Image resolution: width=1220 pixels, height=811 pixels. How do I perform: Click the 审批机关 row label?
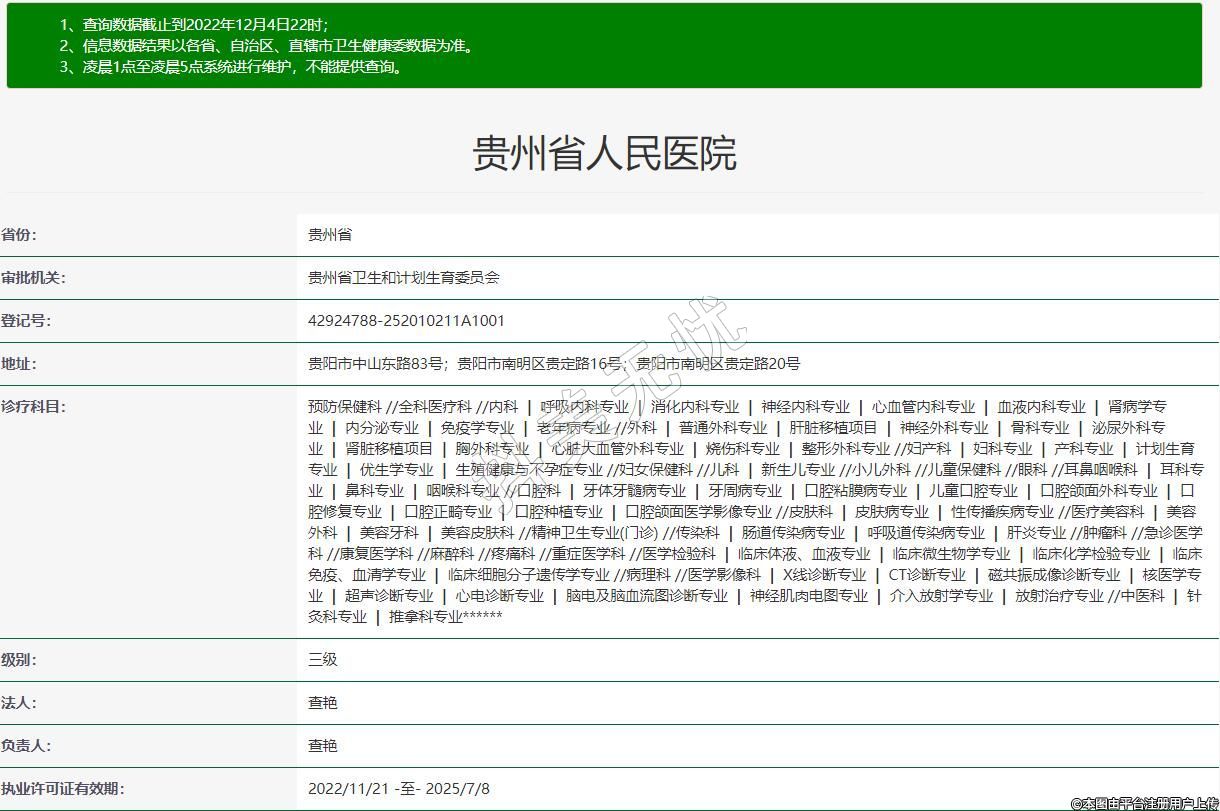33,278
